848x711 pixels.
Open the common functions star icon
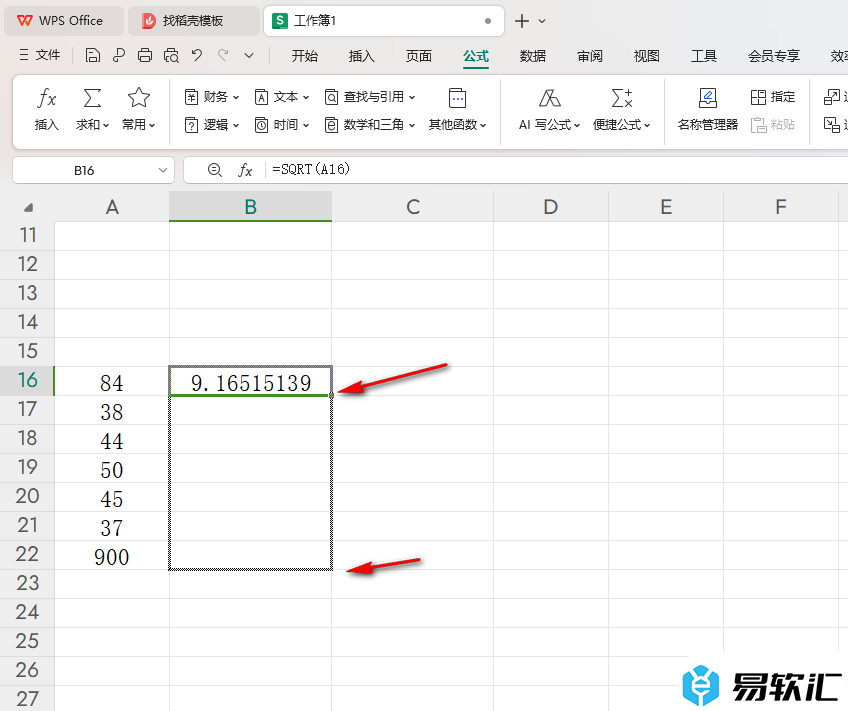pyautogui.click(x=138, y=98)
